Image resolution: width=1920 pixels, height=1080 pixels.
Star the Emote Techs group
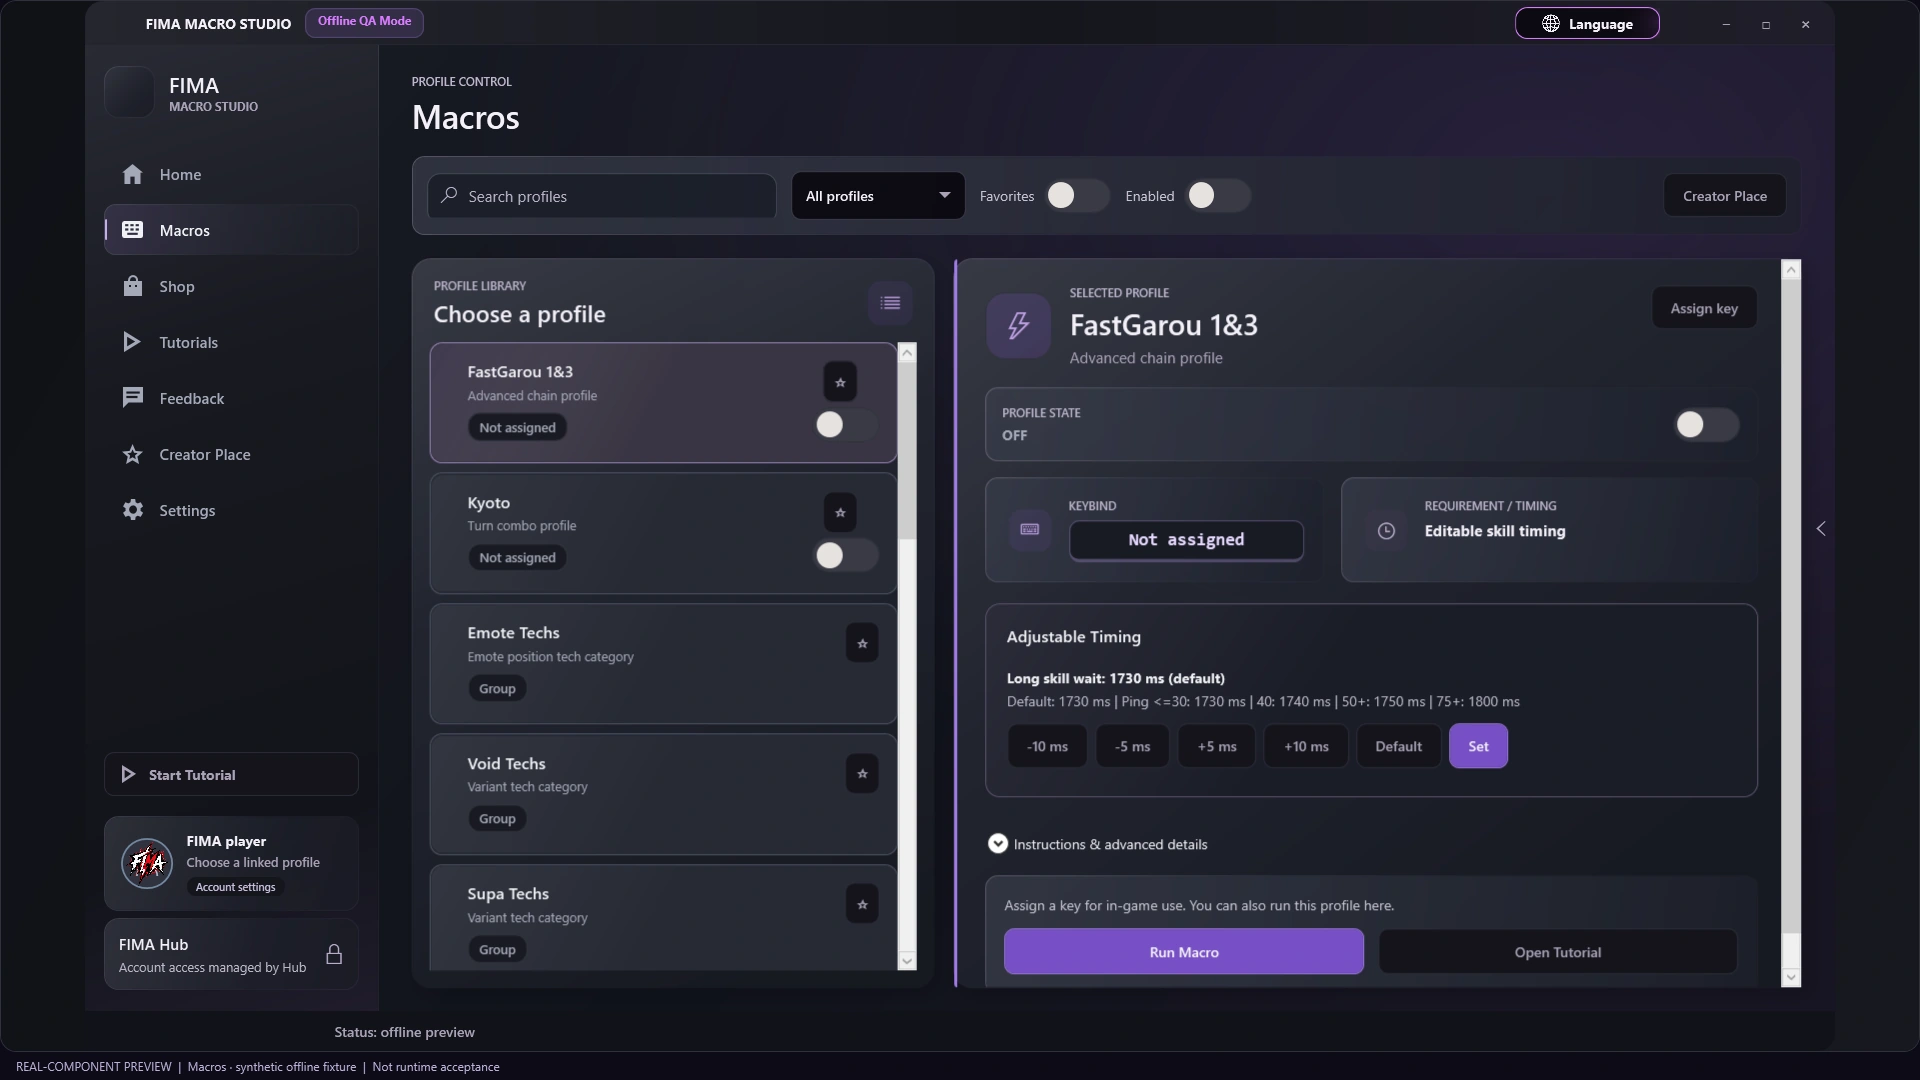tap(862, 643)
